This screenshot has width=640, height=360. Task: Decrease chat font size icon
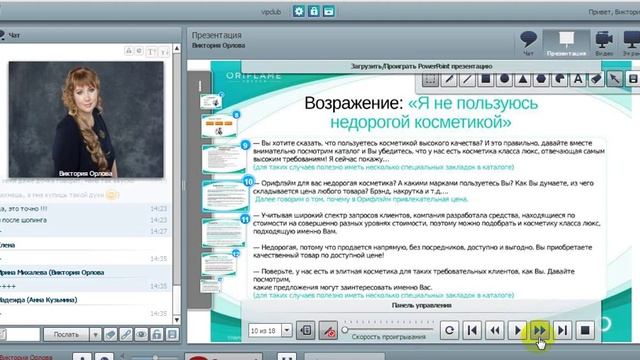click(x=164, y=51)
